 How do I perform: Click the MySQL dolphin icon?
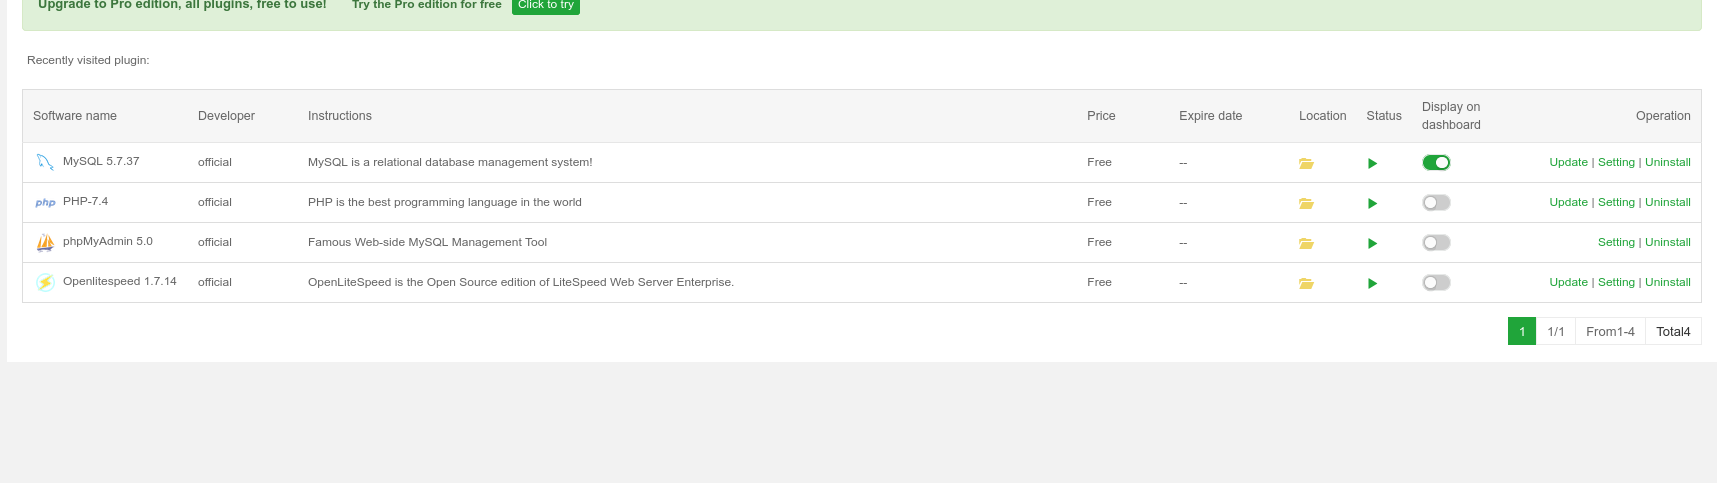tap(45, 162)
